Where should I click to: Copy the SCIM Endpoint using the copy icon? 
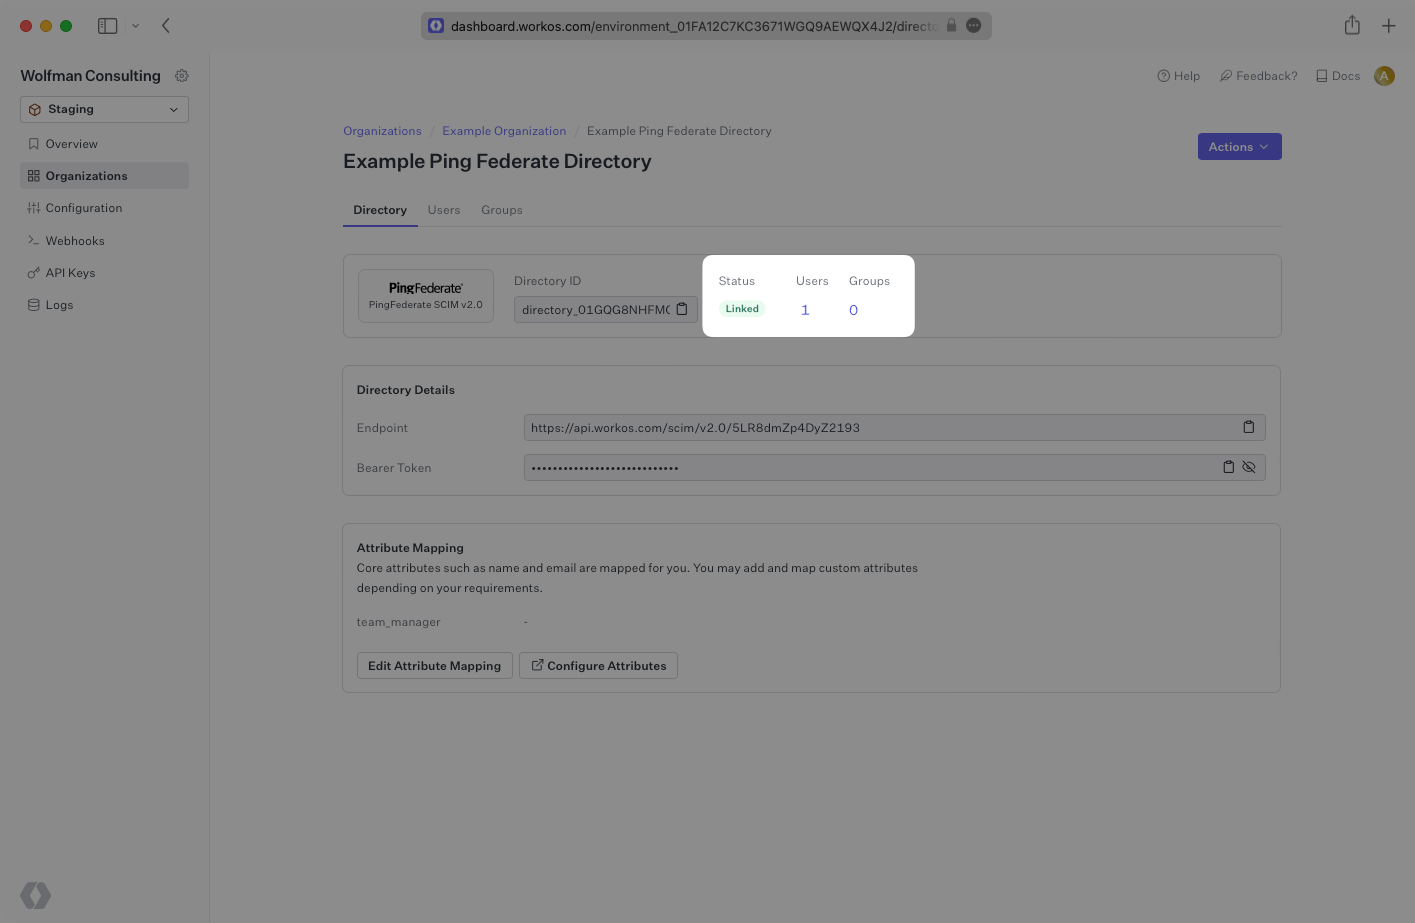pos(1248,427)
